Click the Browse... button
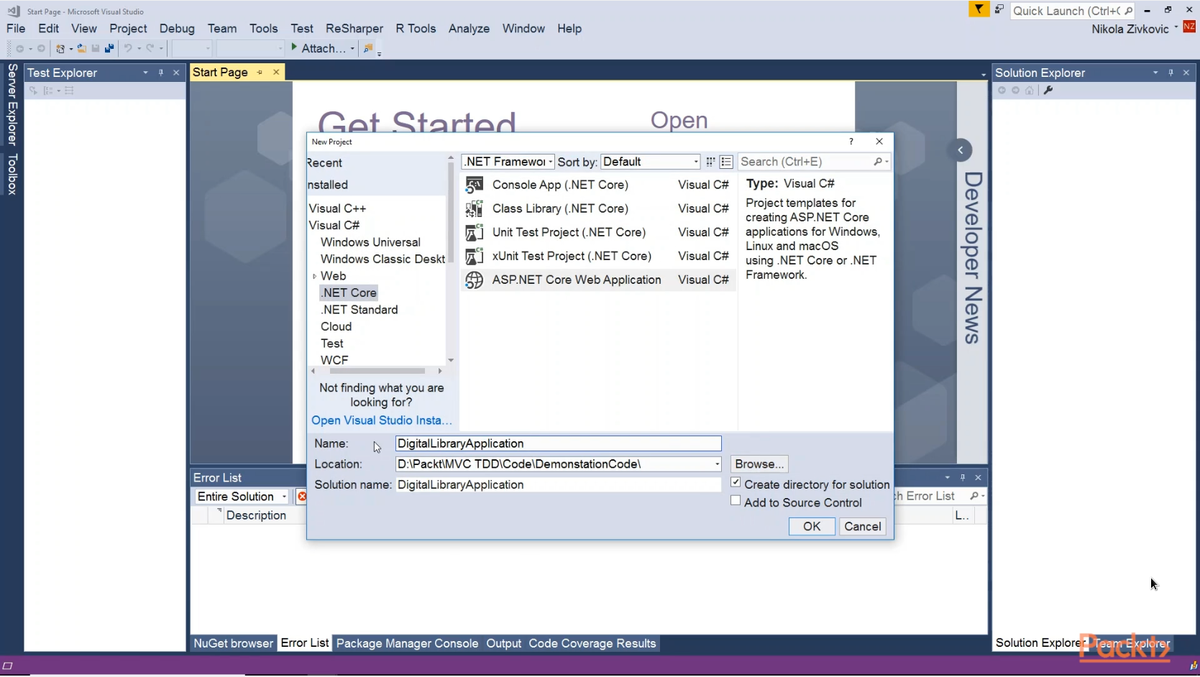This screenshot has height=677, width=1200. 759,464
